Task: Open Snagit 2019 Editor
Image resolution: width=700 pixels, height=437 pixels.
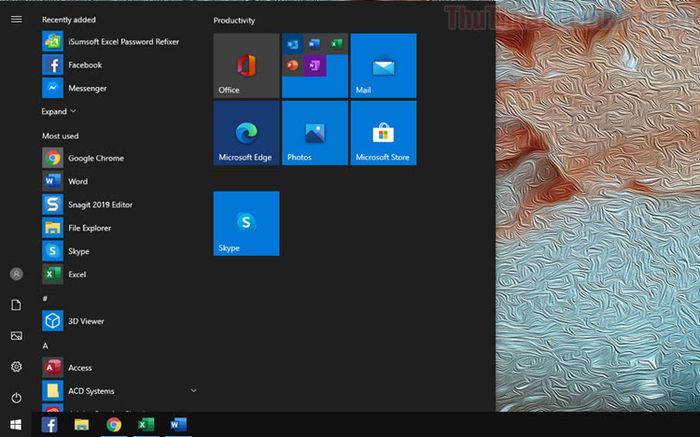Action: click(x=119, y=204)
